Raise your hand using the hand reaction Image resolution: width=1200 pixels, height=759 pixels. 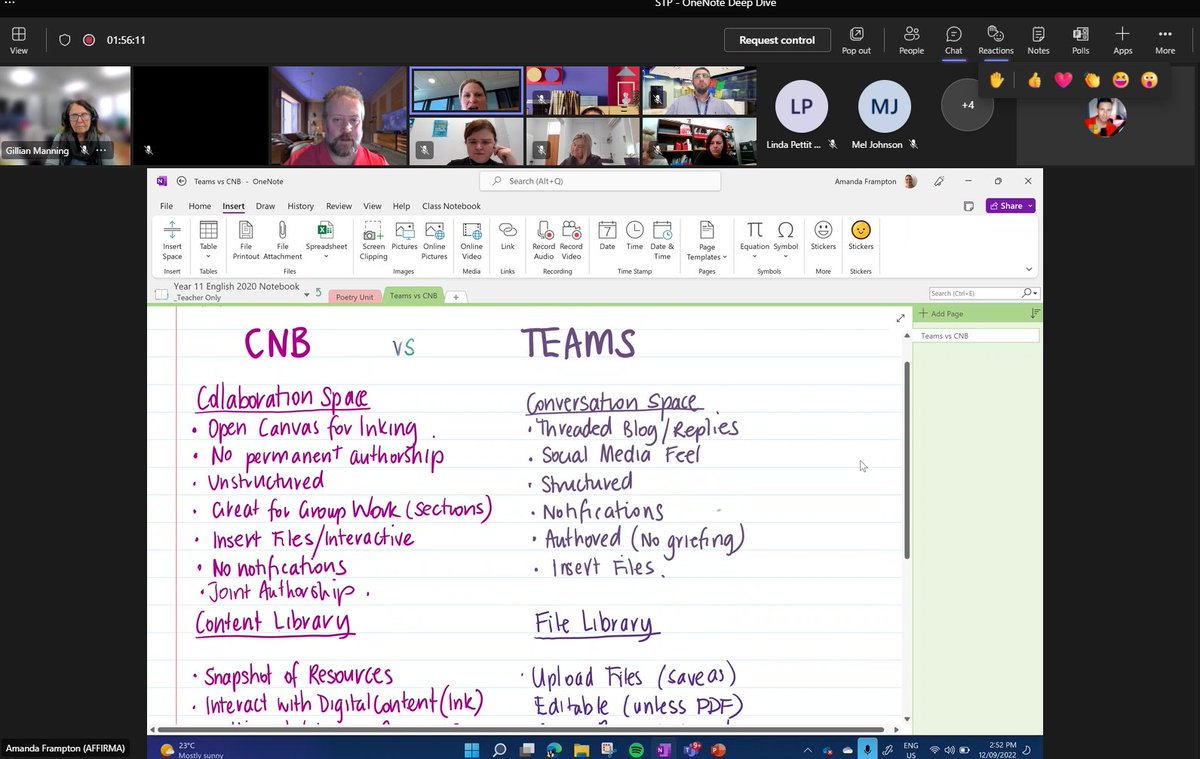(x=996, y=79)
